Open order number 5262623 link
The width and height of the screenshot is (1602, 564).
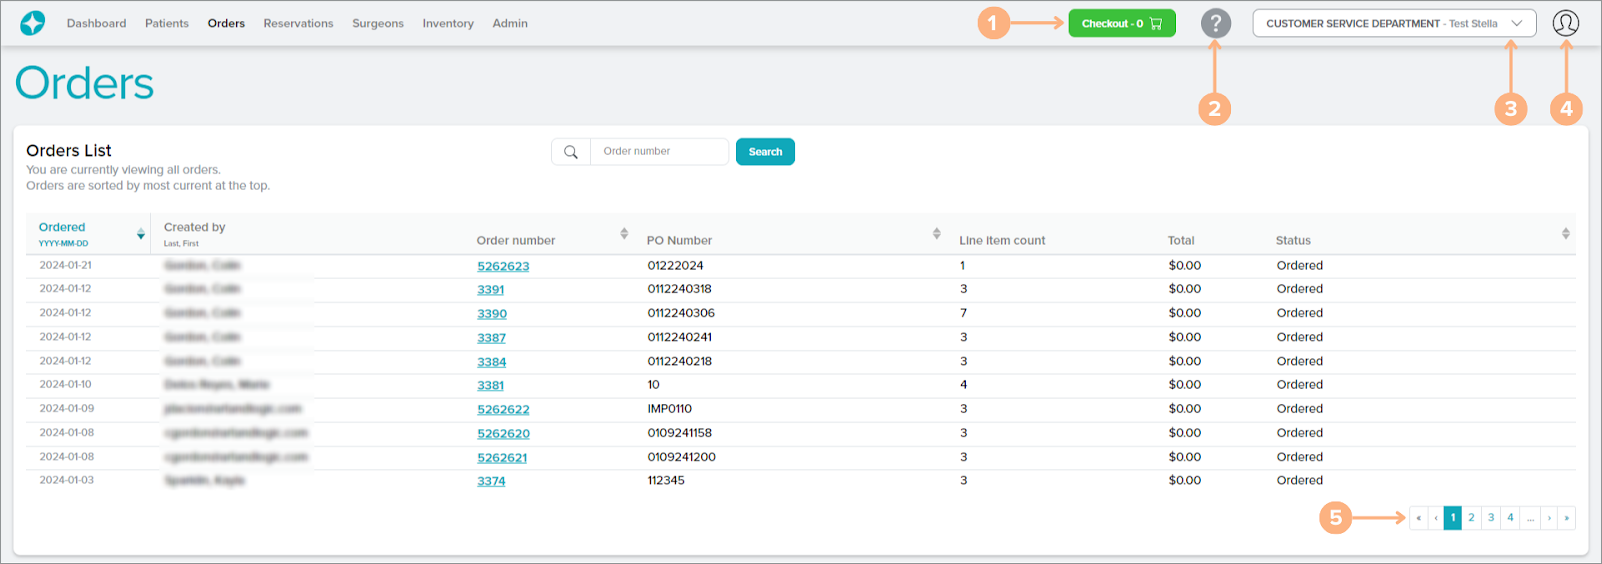503,266
